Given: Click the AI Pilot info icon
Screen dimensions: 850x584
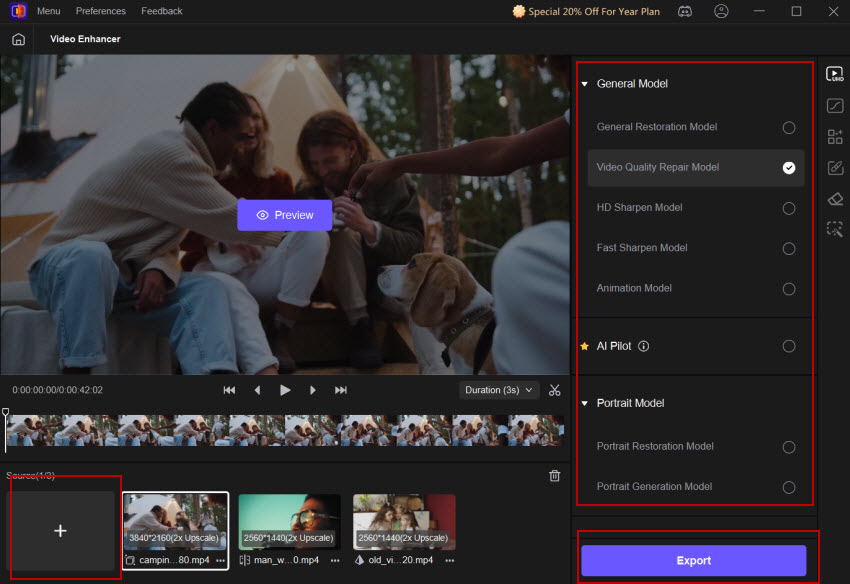Looking at the screenshot, I should click(x=643, y=346).
